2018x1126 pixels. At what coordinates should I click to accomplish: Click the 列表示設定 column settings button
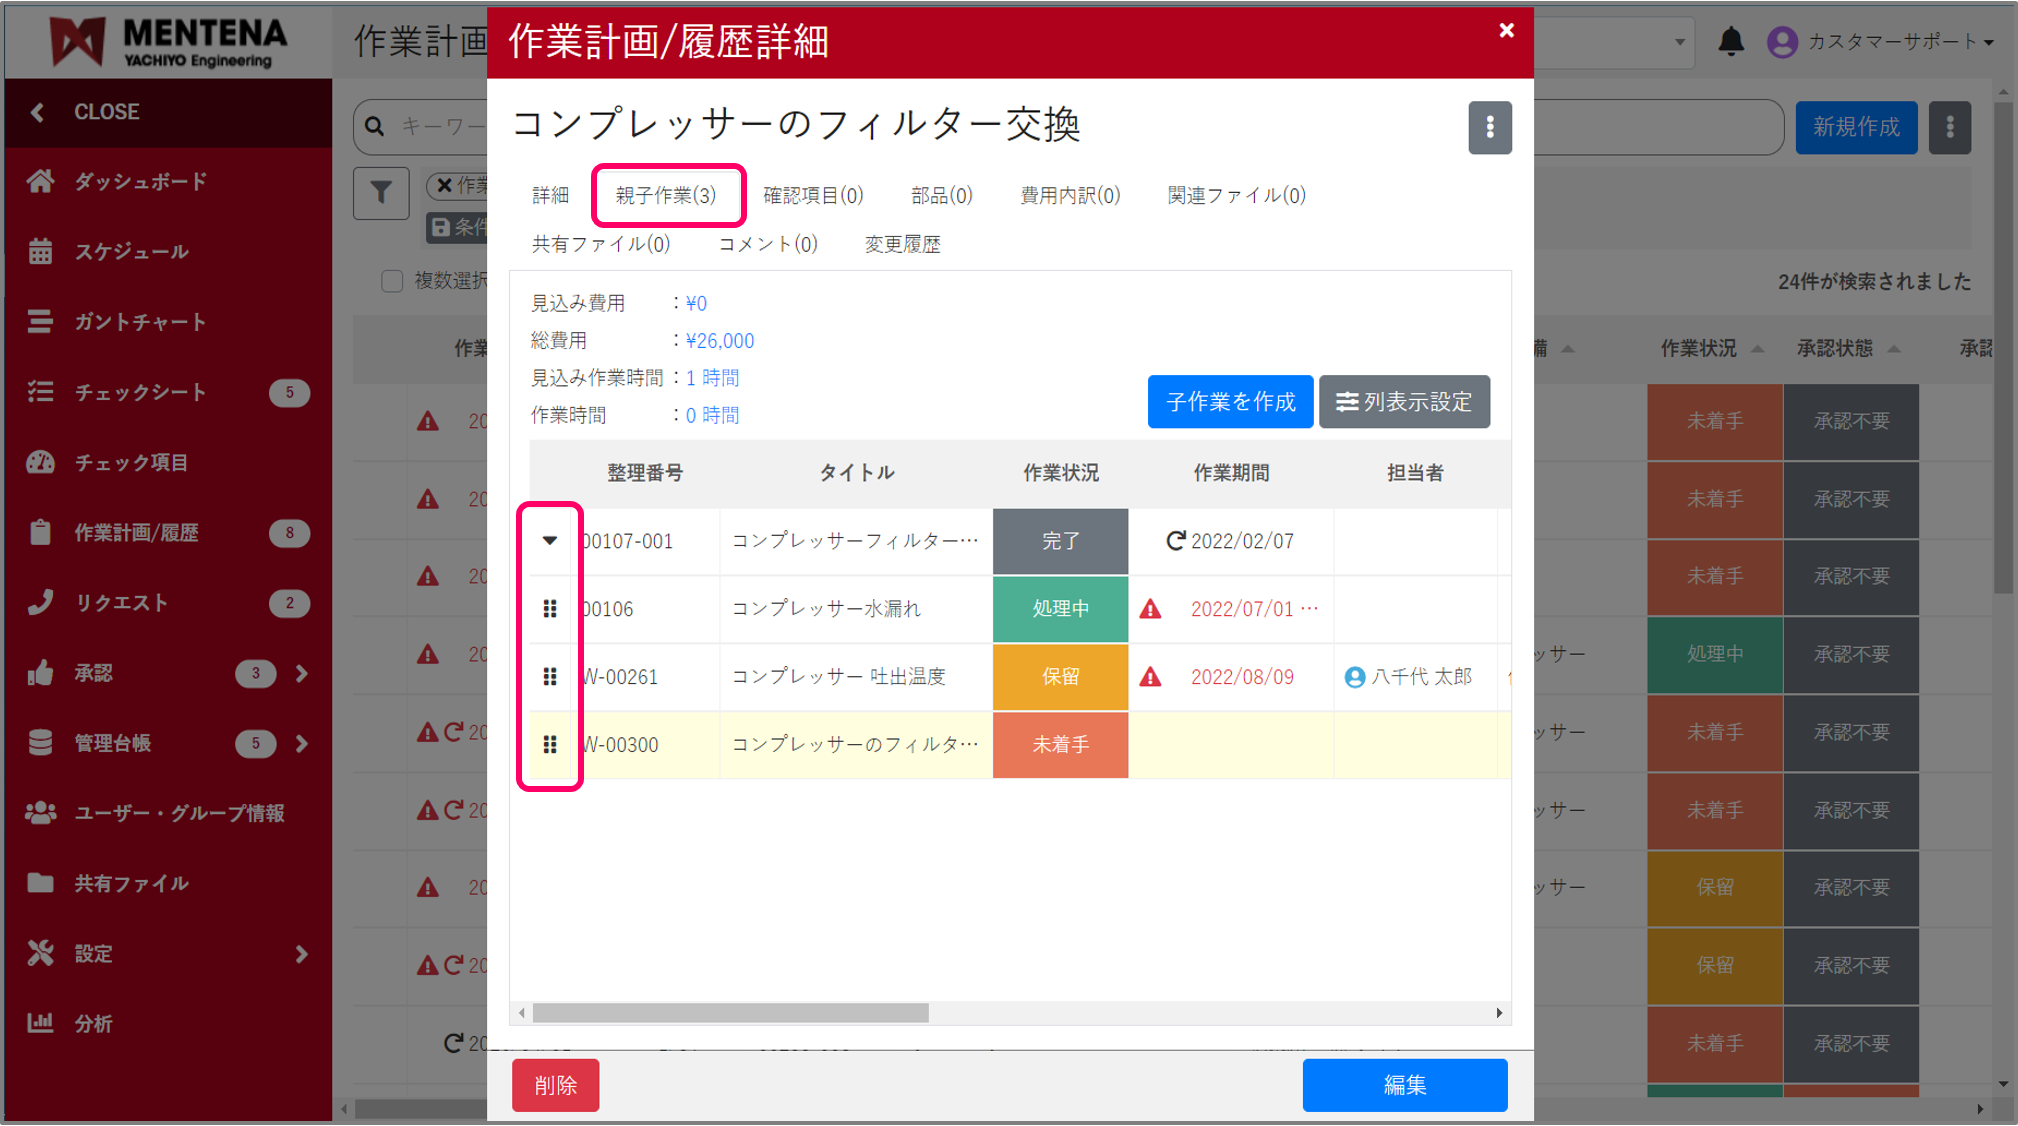[1404, 401]
